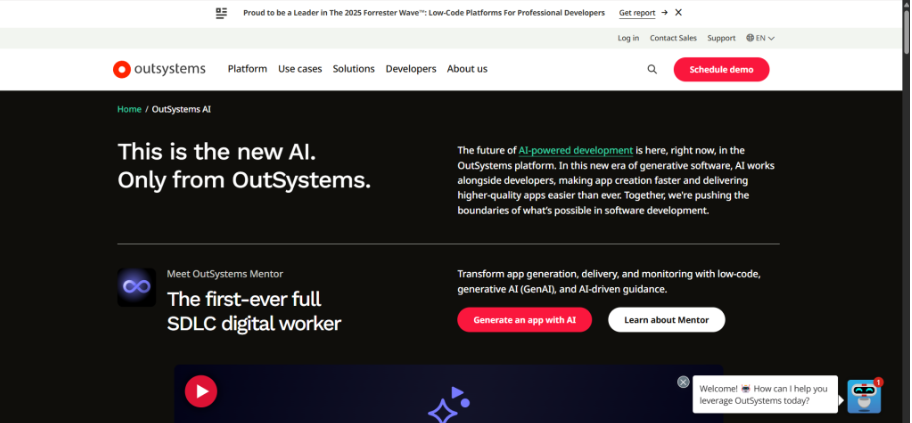Dismiss the Forrester Wave announcement banner
Viewport: 912px width, 423px height.
678,12
